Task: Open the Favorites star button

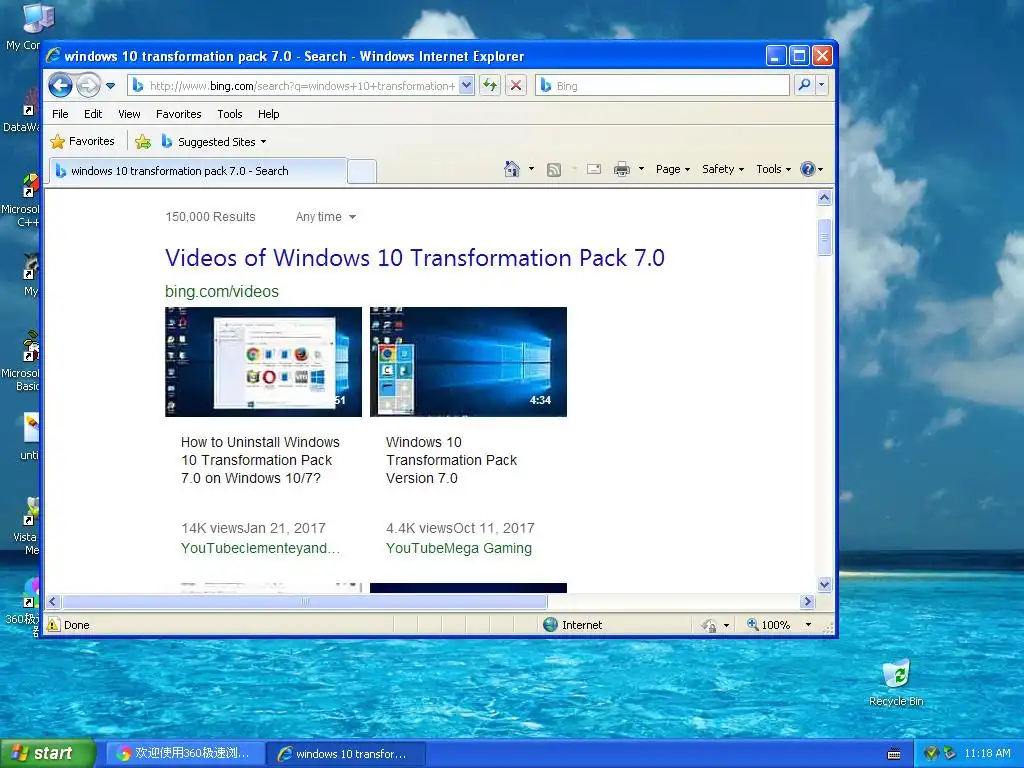Action: 82,141
